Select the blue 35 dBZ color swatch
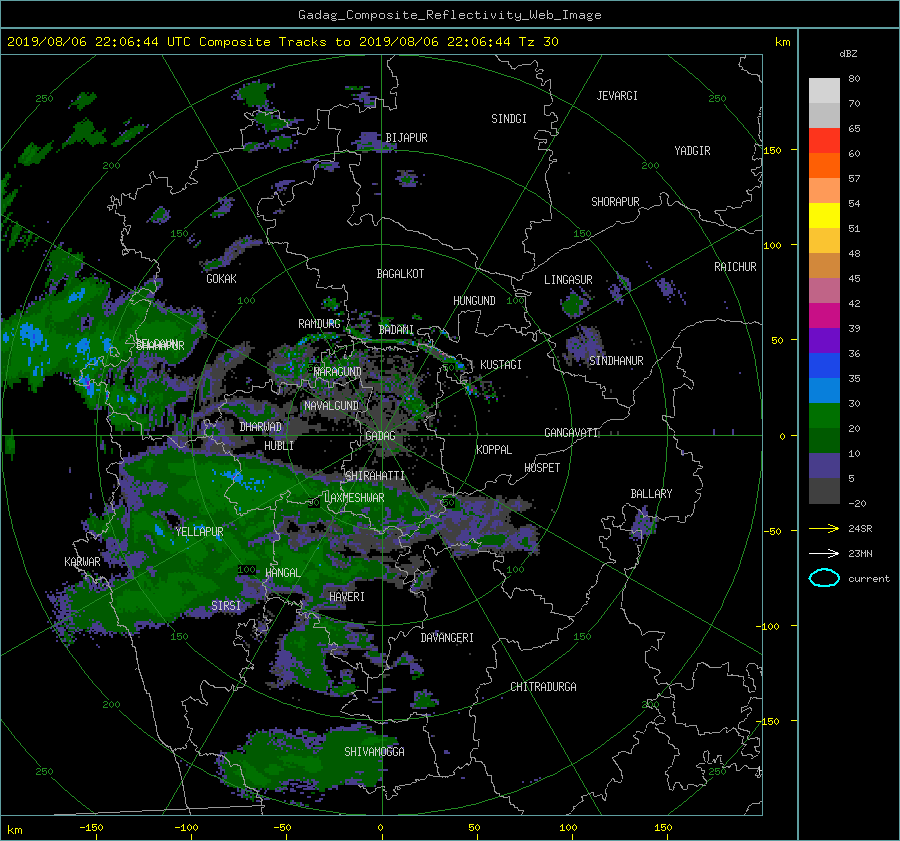Screen dimensions: 900x841 coord(824,366)
